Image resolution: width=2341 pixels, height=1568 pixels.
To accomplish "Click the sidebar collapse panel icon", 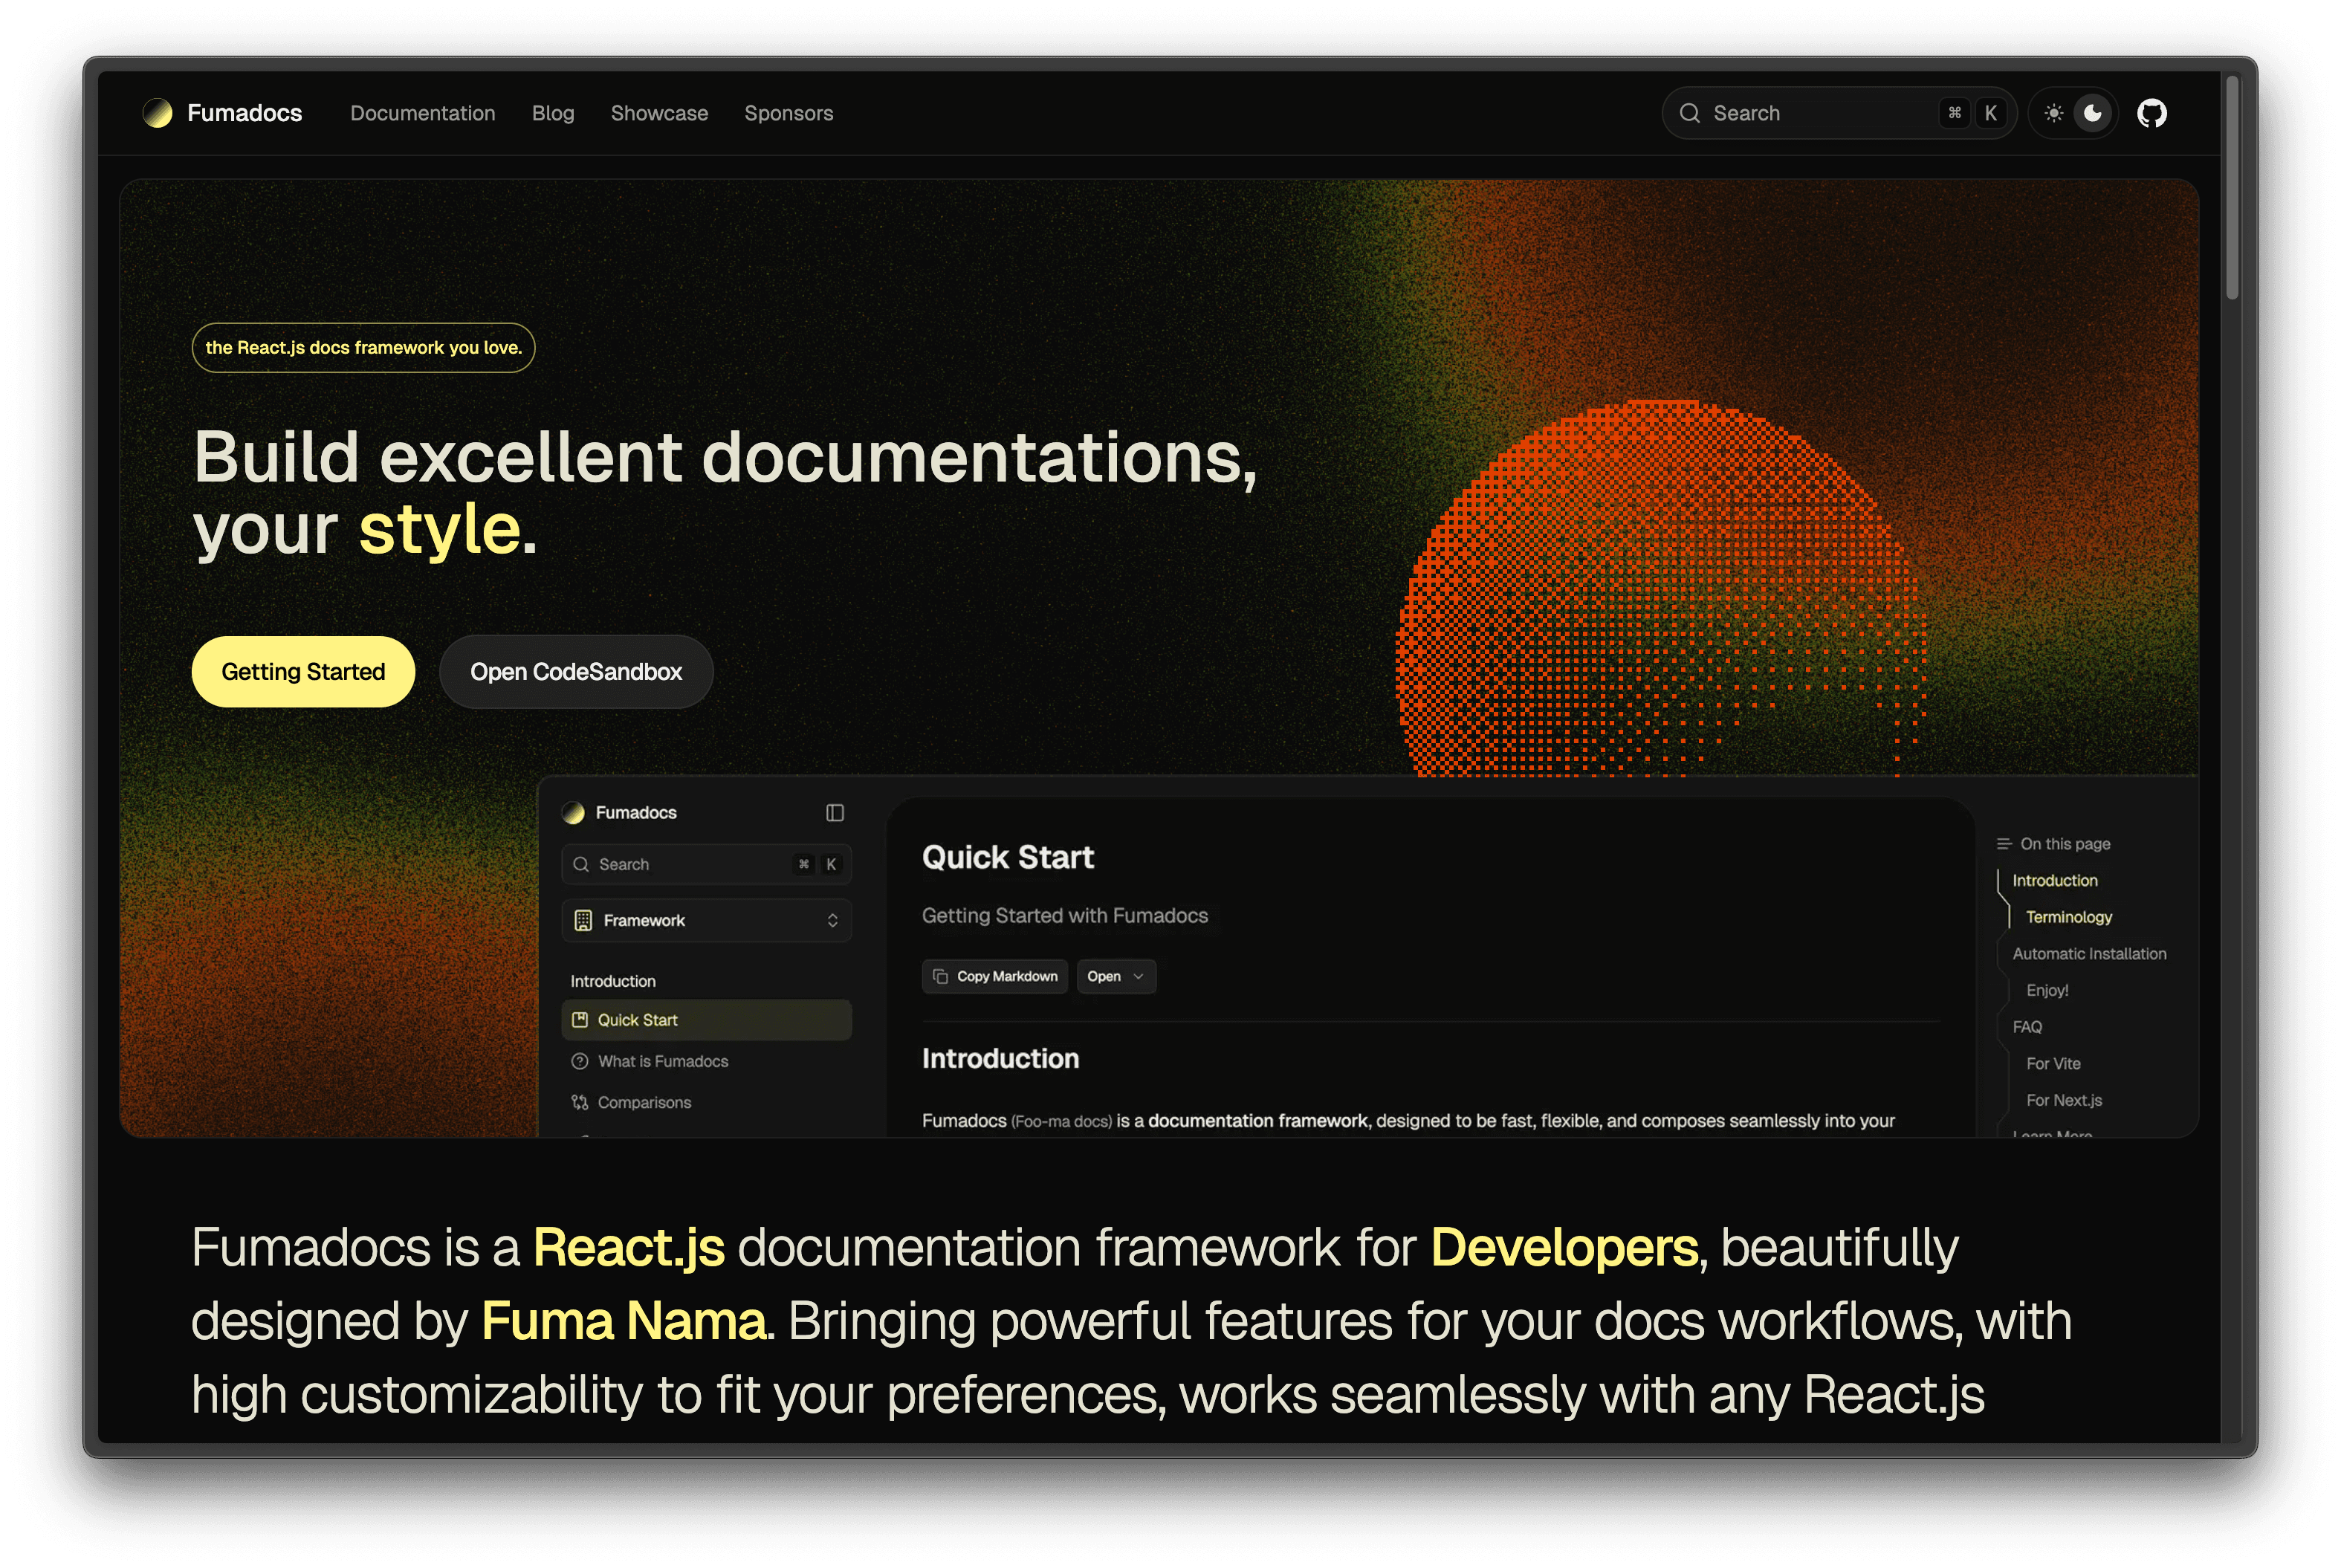I will (834, 813).
